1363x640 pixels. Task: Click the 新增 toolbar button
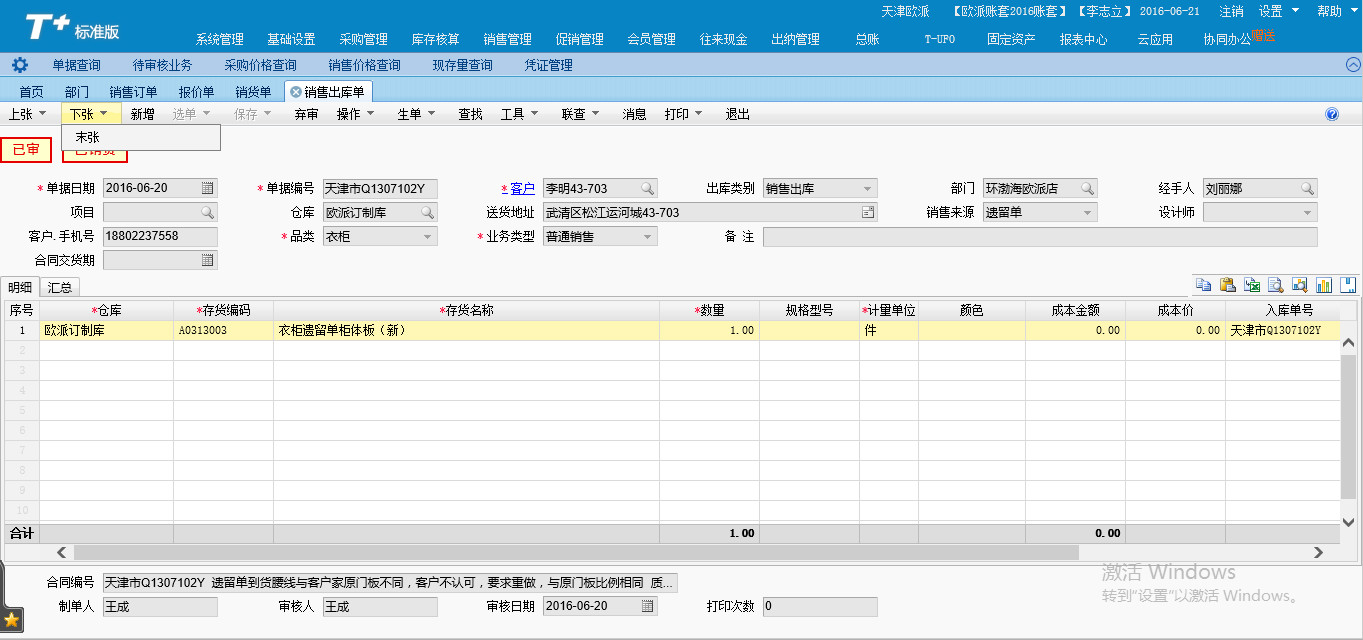[143, 114]
